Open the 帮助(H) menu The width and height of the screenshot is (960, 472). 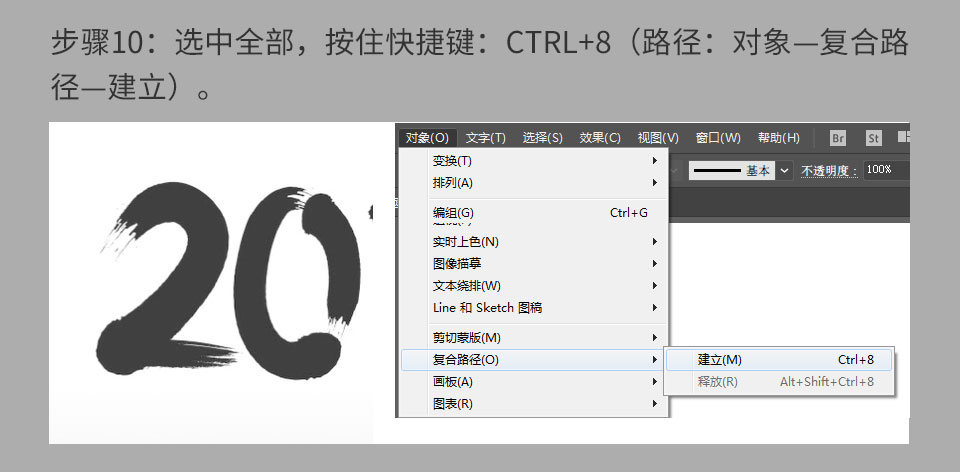tap(779, 138)
